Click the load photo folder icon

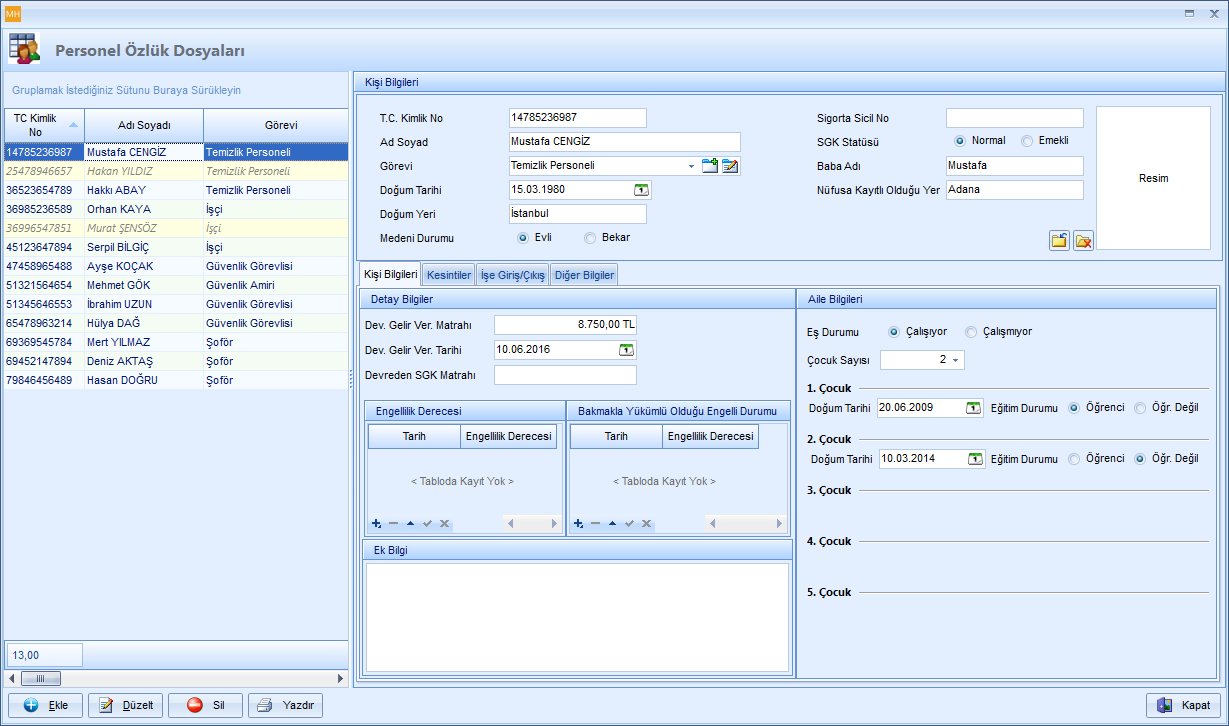pyautogui.click(x=1059, y=240)
